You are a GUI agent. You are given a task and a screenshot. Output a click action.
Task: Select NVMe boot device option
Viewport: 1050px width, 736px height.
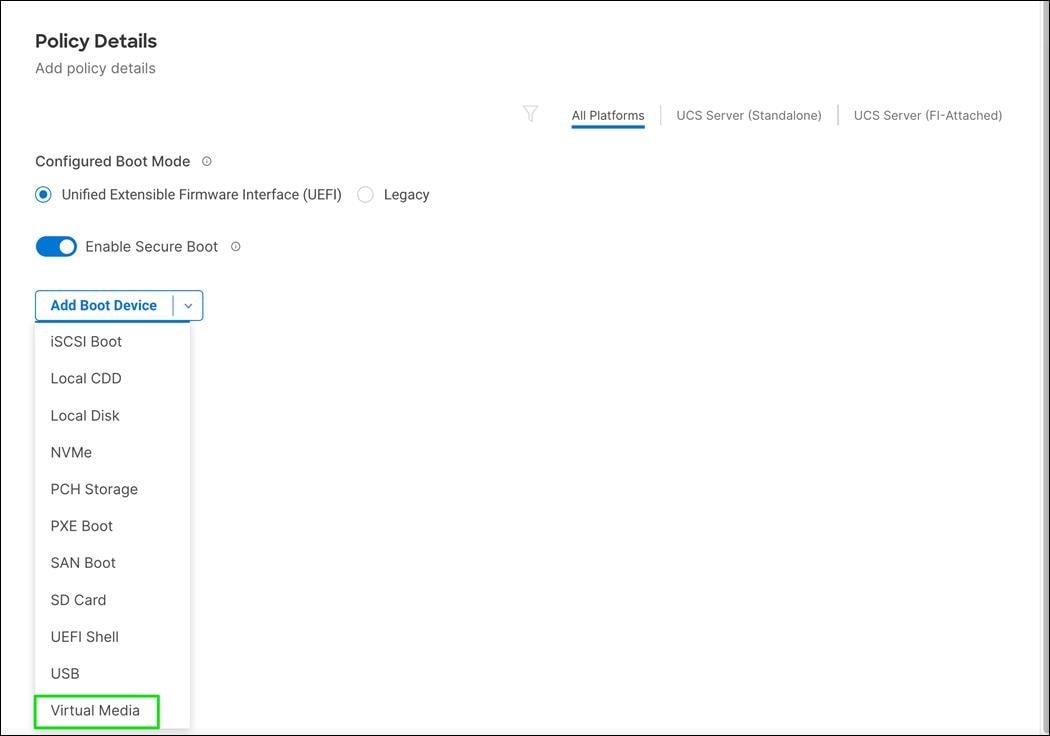click(x=71, y=452)
